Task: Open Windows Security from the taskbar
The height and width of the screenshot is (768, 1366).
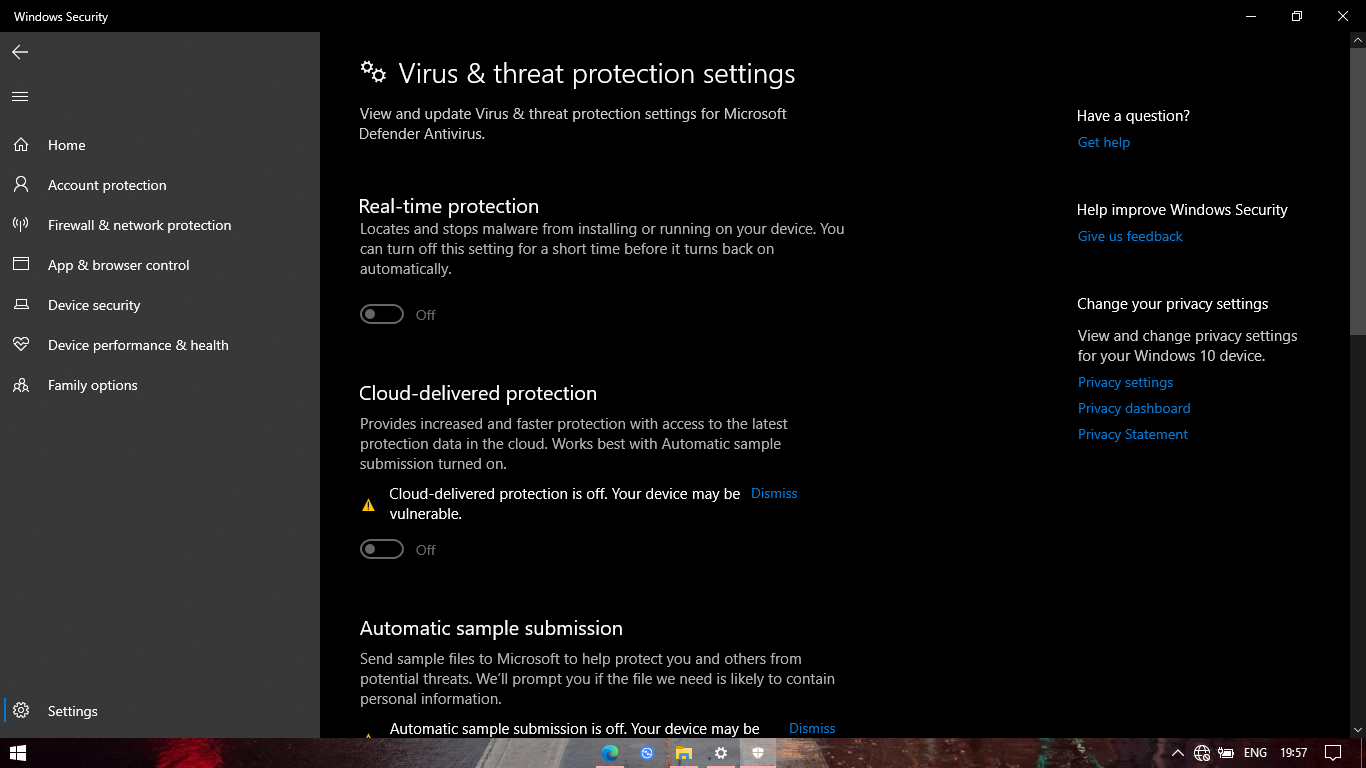Action: coord(758,753)
